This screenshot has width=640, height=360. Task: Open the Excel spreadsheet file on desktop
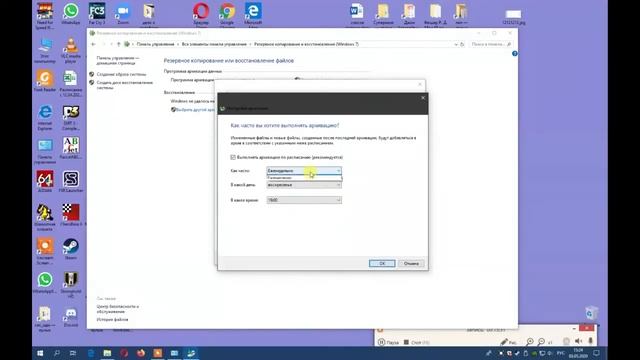coord(71,83)
